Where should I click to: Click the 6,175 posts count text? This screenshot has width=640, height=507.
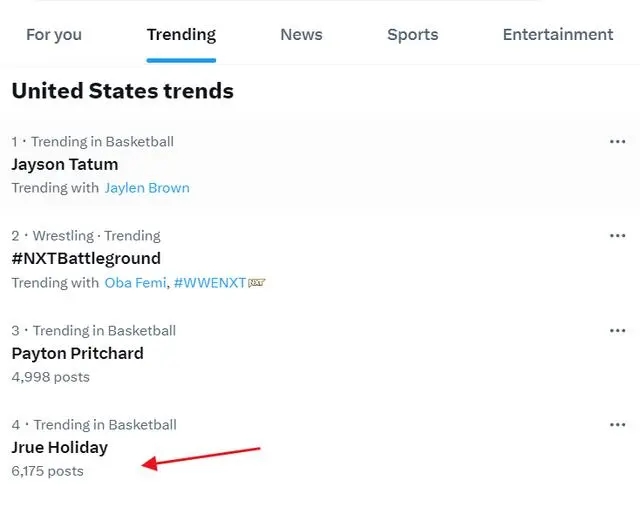[x=47, y=471]
